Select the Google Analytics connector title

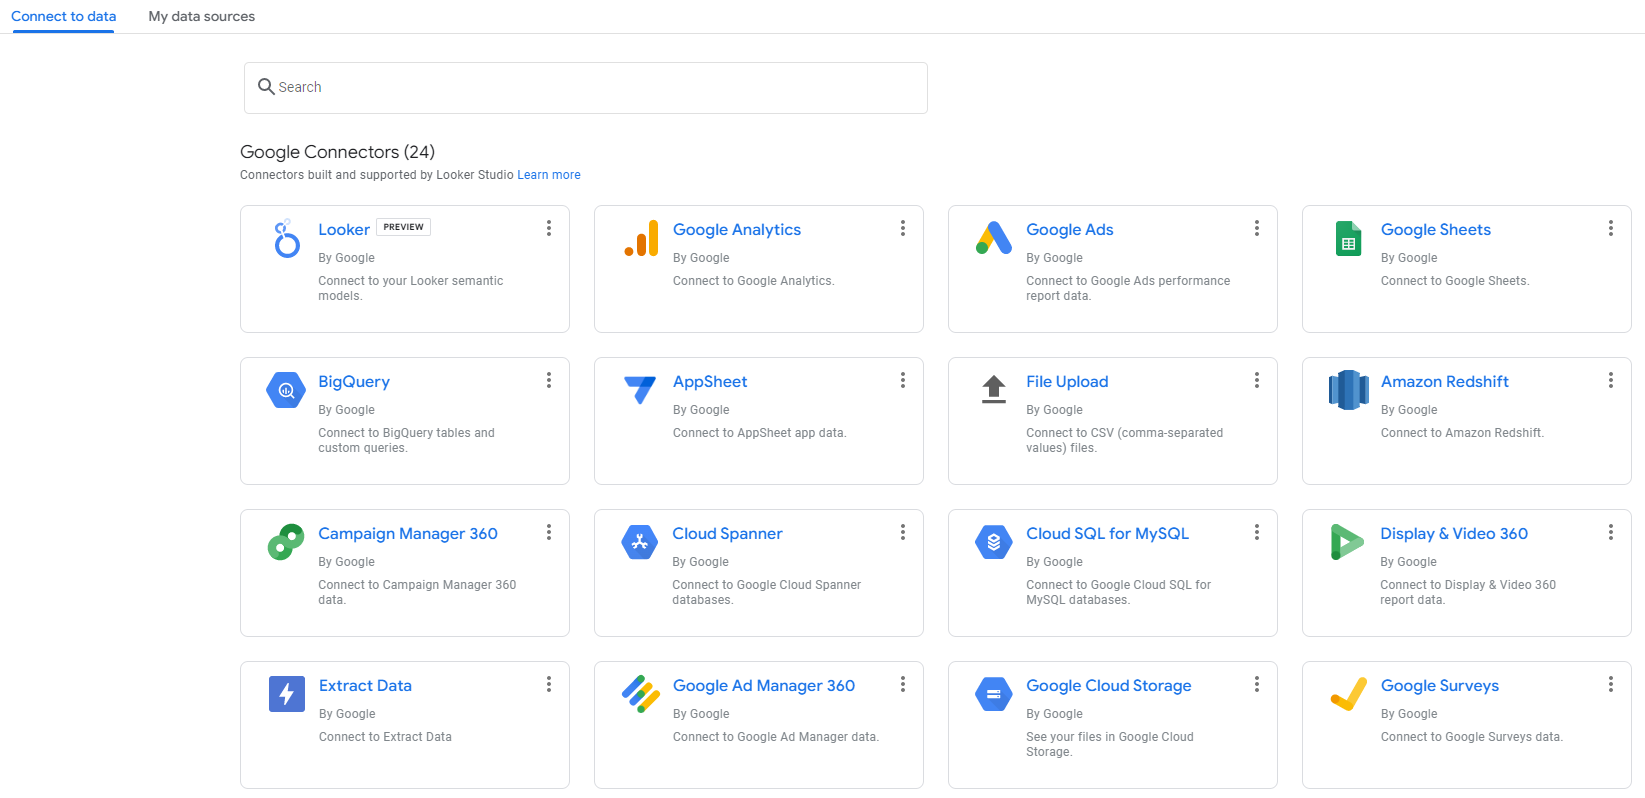pos(737,230)
